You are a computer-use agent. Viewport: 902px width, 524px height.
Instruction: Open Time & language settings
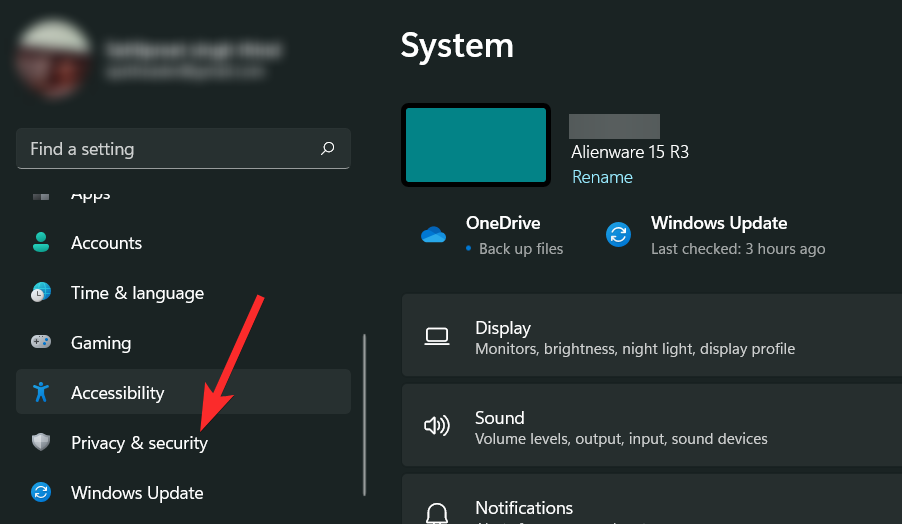tap(137, 293)
